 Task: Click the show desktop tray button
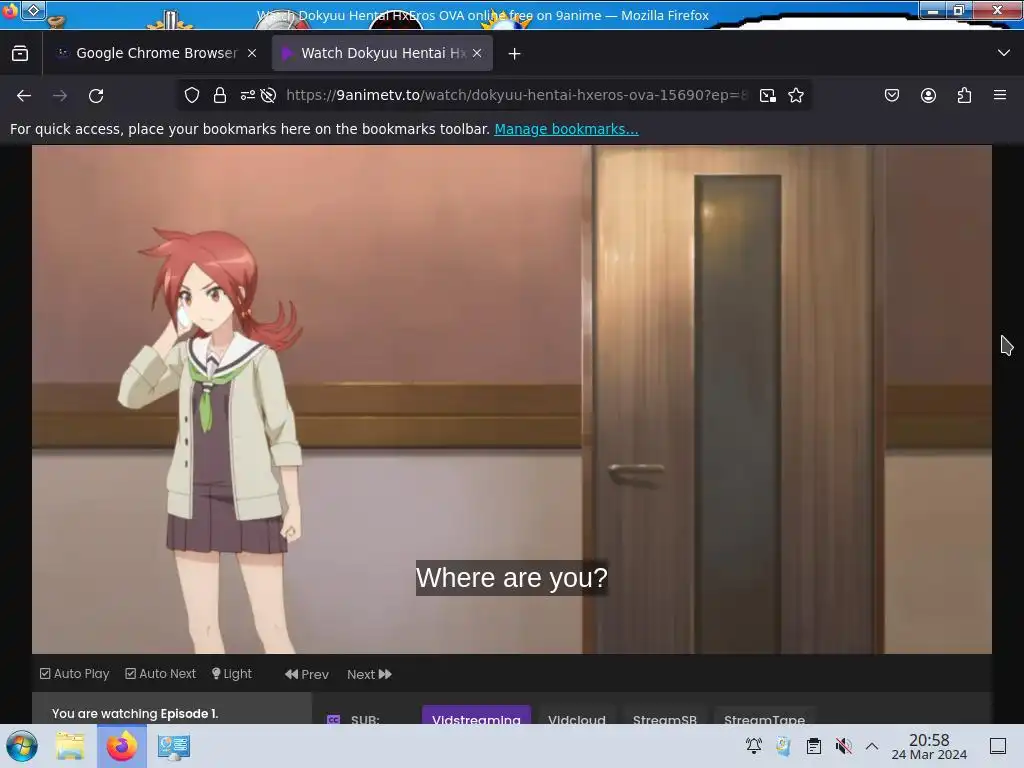point(998,745)
